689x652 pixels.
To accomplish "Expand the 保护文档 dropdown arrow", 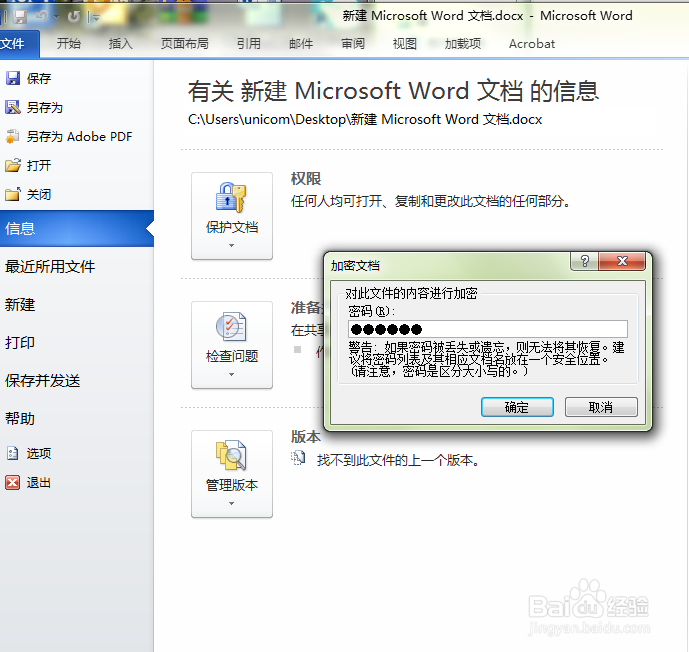I will click(232, 246).
